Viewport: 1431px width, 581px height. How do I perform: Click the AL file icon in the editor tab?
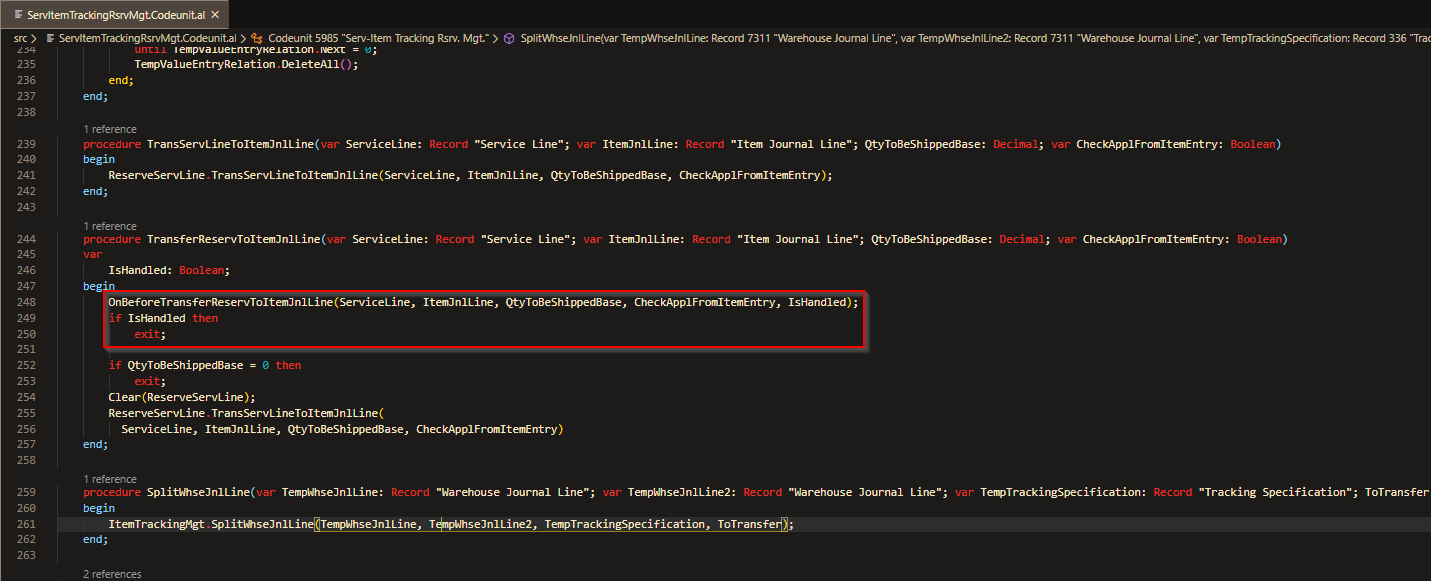[18, 15]
